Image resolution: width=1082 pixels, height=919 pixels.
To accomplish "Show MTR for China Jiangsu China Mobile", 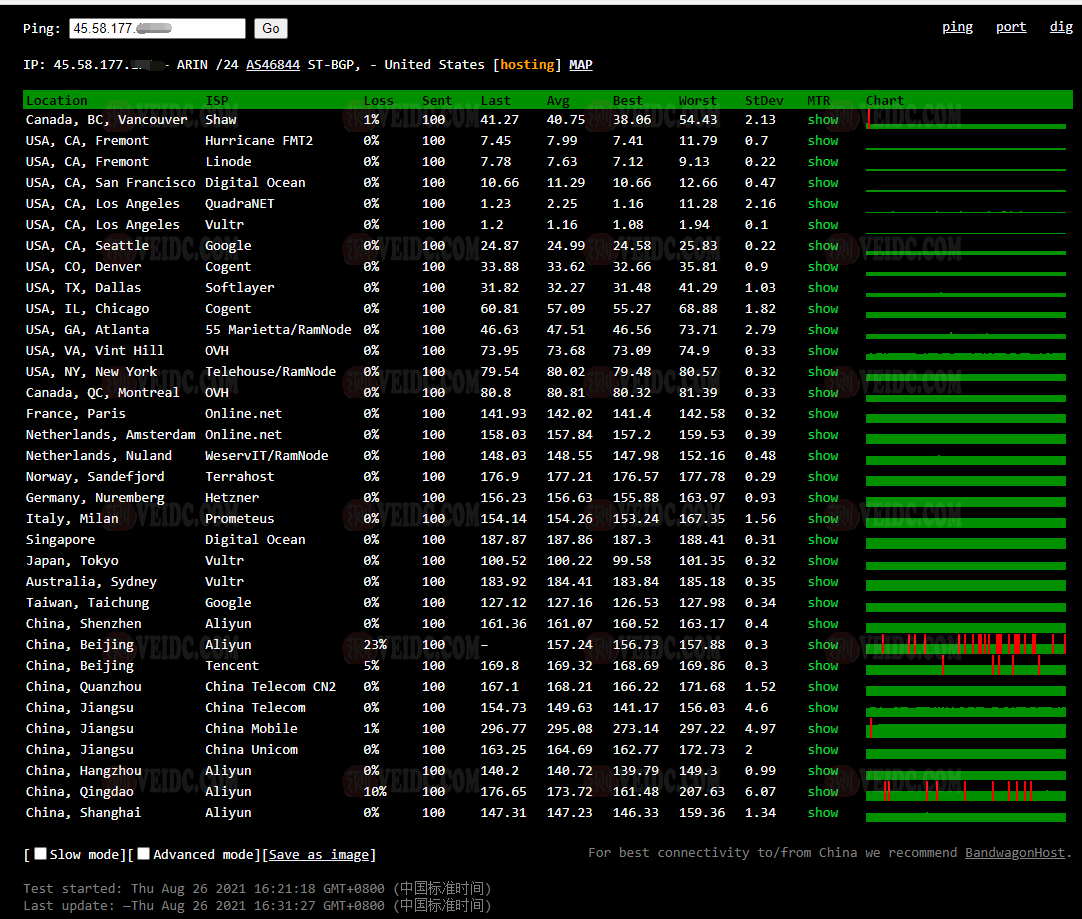I will point(823,729).
